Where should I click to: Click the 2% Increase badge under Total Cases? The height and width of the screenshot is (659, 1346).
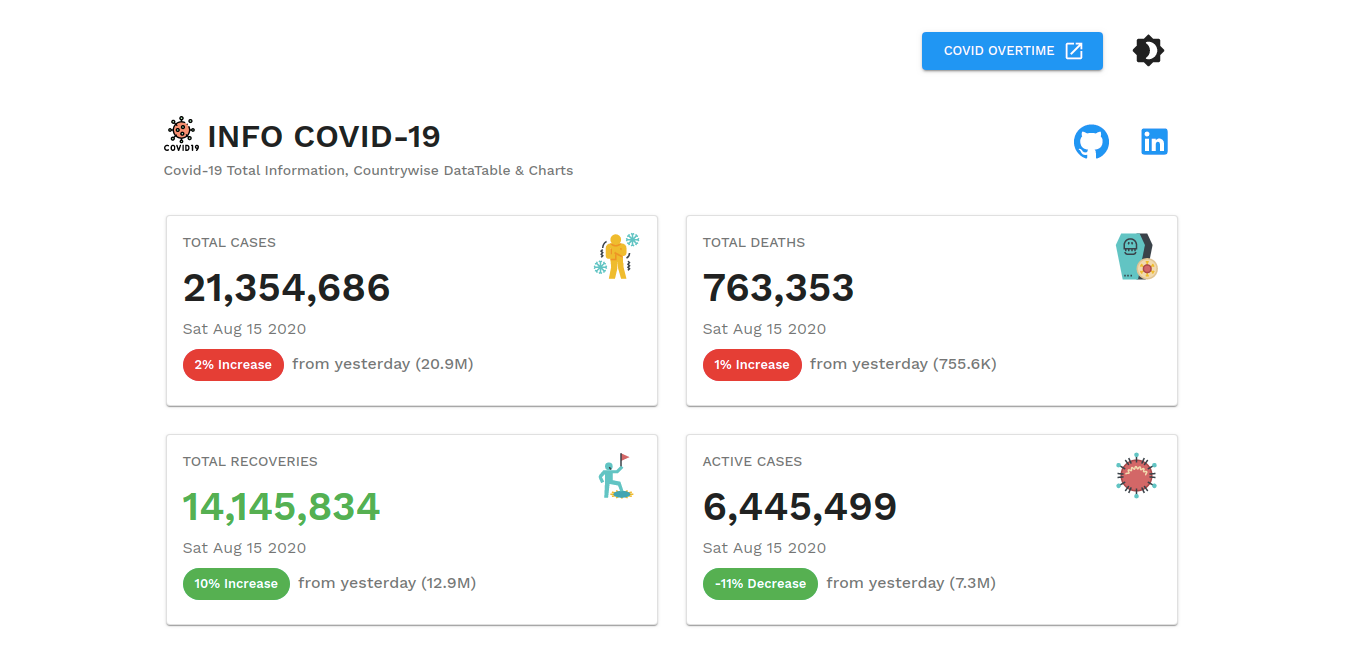tap(233, 364)
